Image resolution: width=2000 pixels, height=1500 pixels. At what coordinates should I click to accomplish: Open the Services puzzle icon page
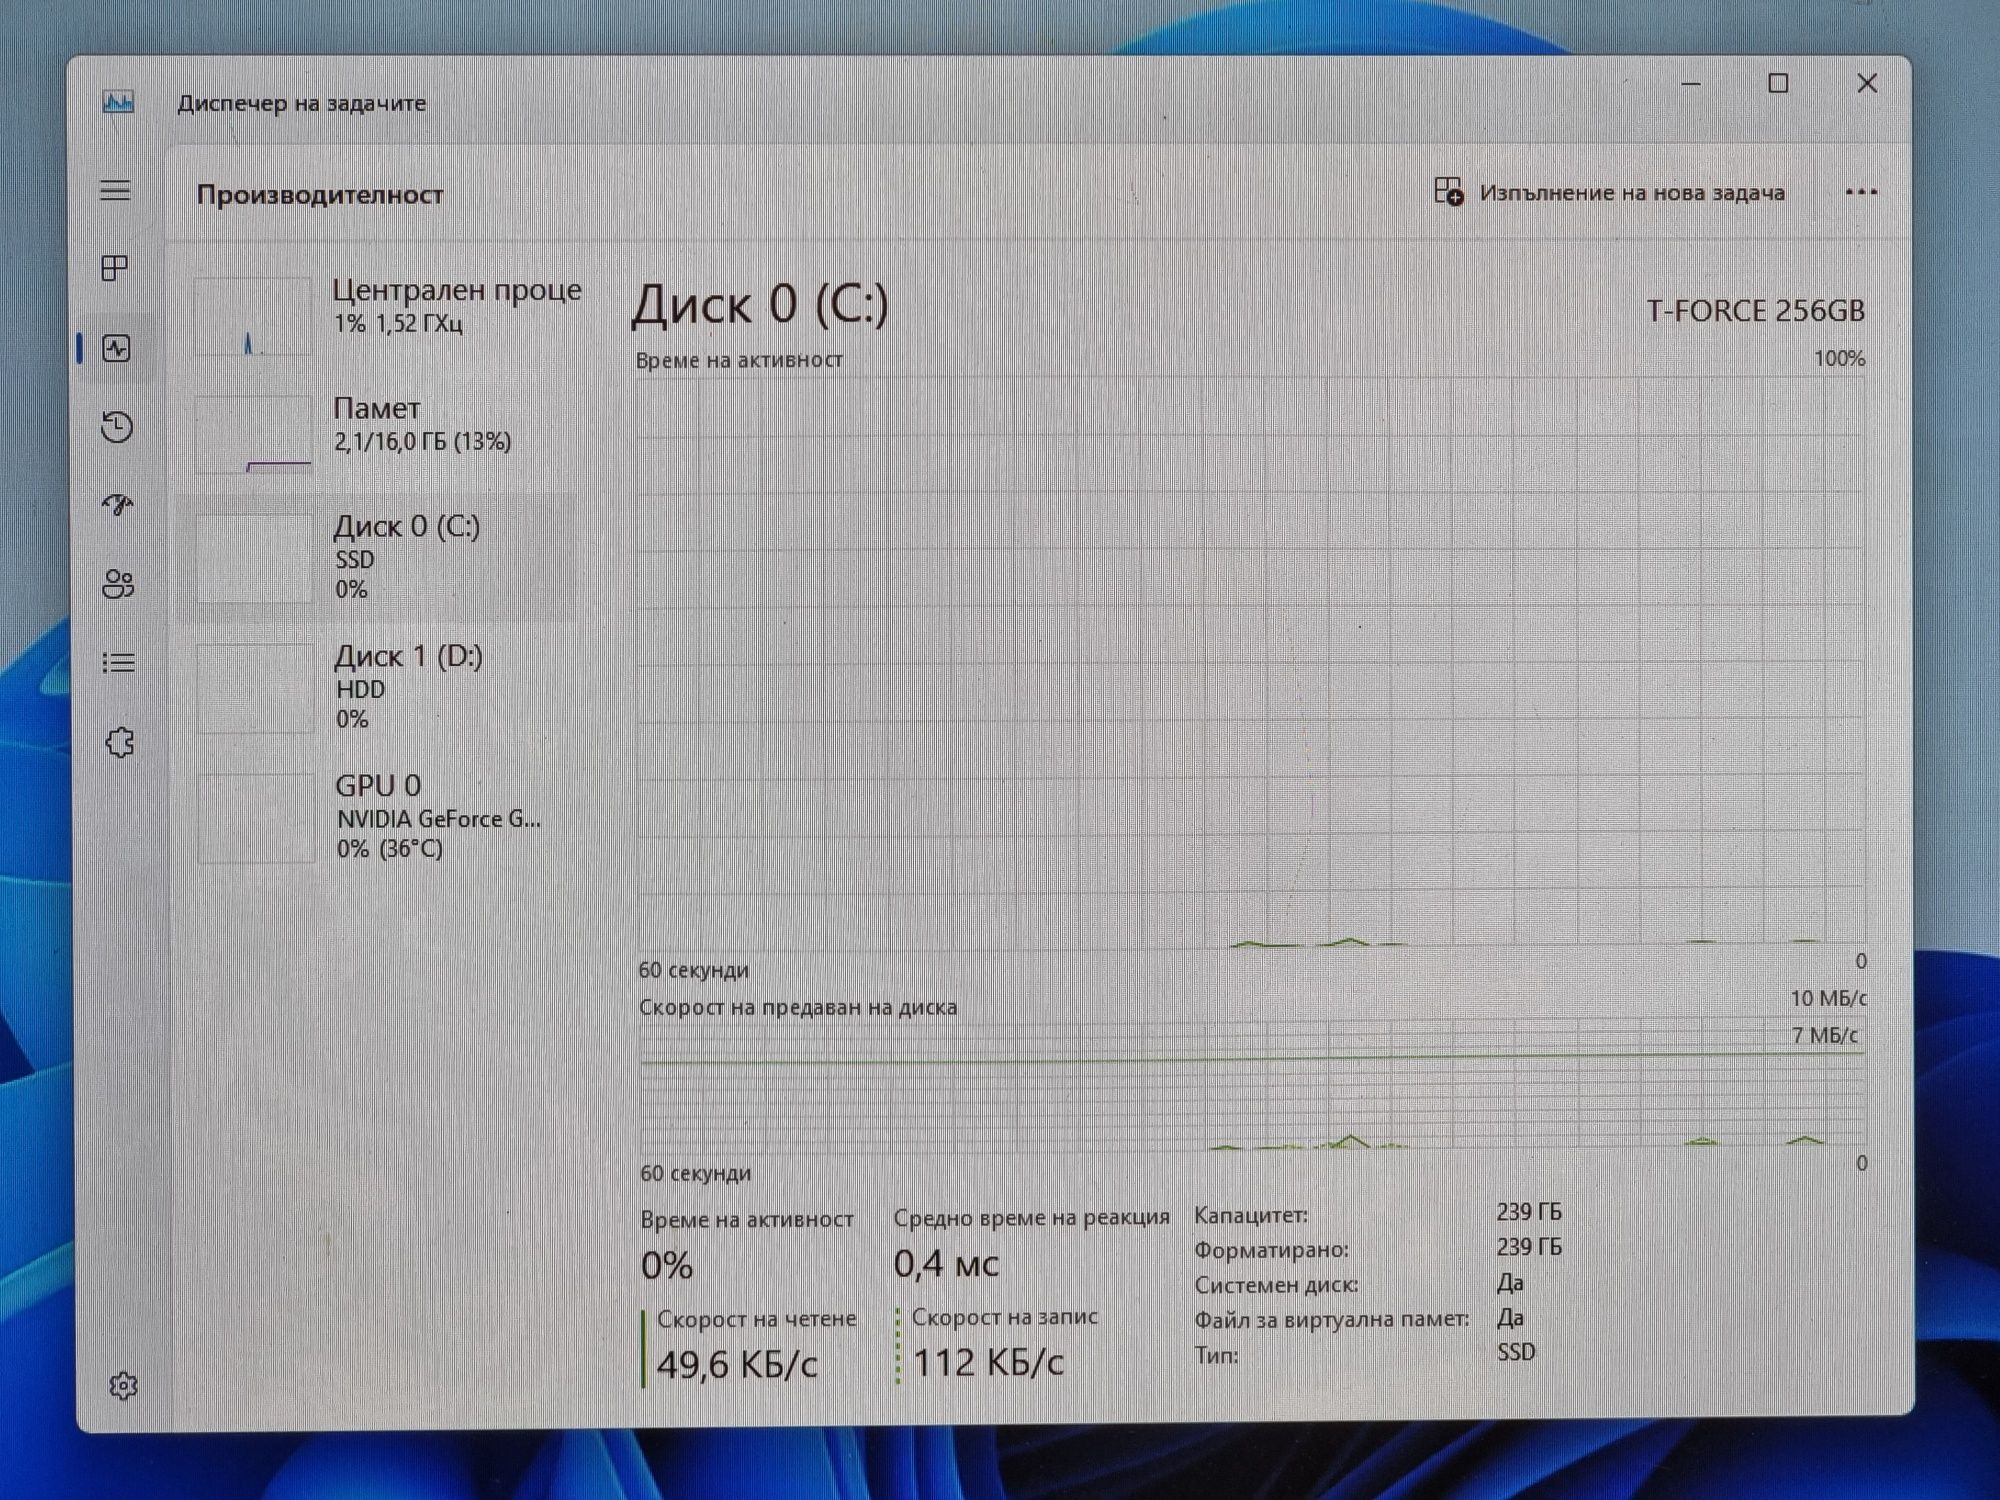[x=120, y=742]
